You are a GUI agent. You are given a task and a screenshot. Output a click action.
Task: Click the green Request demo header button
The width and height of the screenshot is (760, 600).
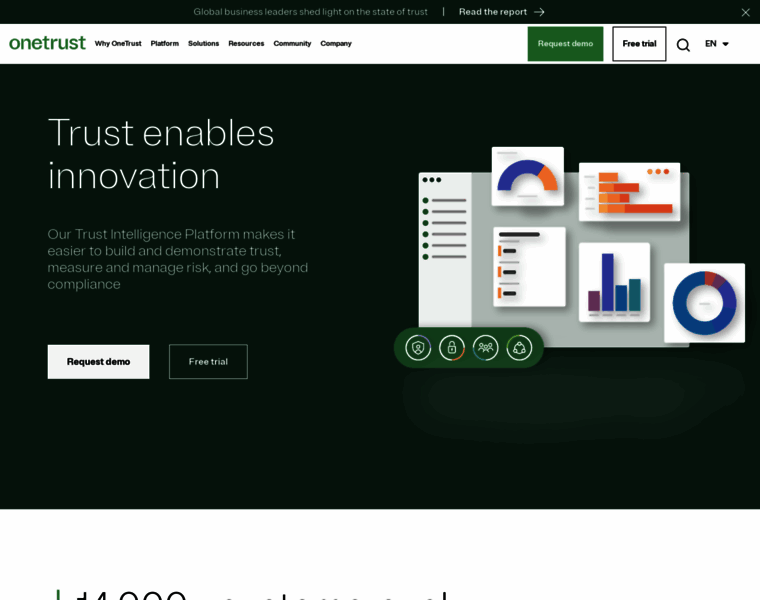coord(565,44)
